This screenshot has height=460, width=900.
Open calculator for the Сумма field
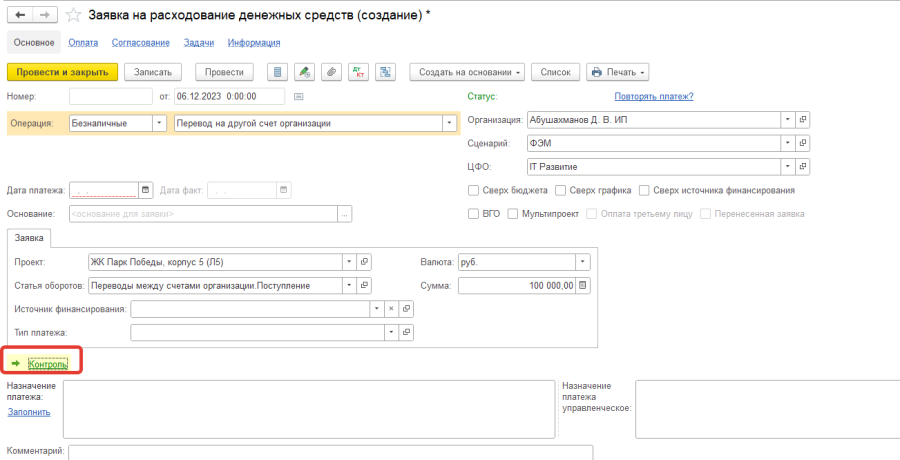[x=583, y=285]
